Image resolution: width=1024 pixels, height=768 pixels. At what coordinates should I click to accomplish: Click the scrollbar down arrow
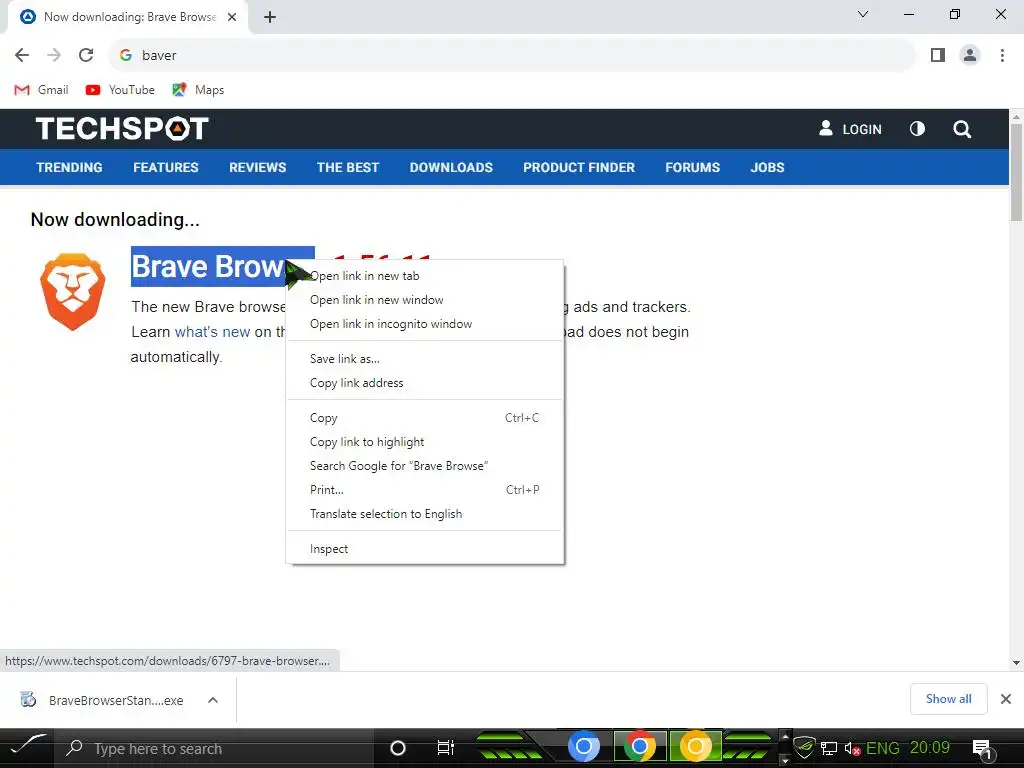(x=1016, y=663)
